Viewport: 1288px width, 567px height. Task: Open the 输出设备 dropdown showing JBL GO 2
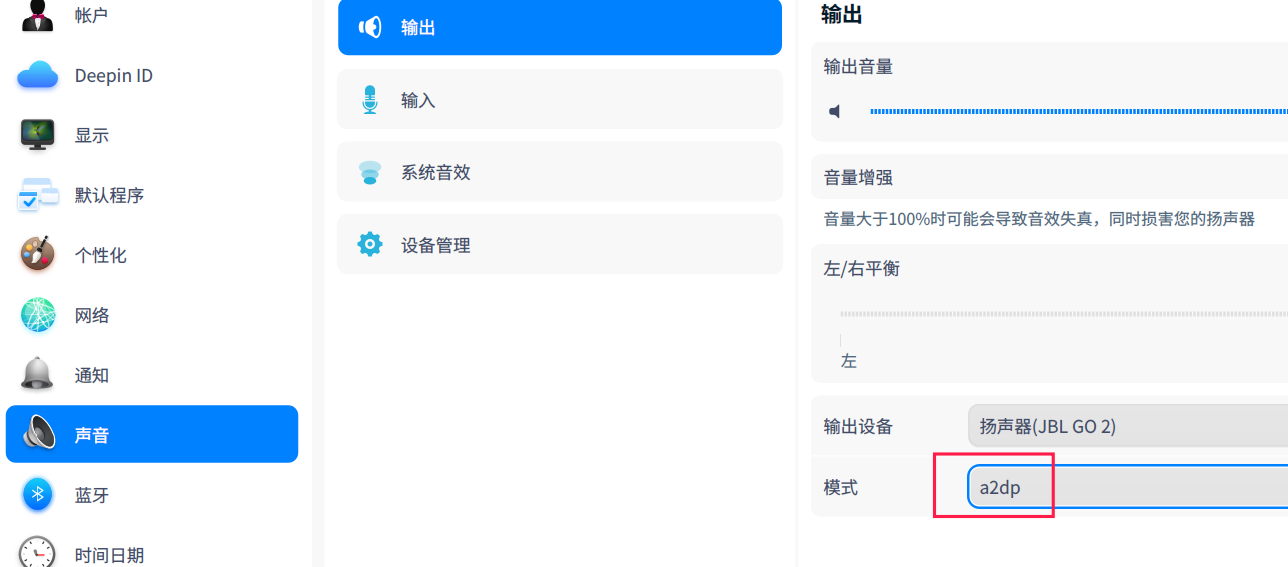[x=1128, y=426]
